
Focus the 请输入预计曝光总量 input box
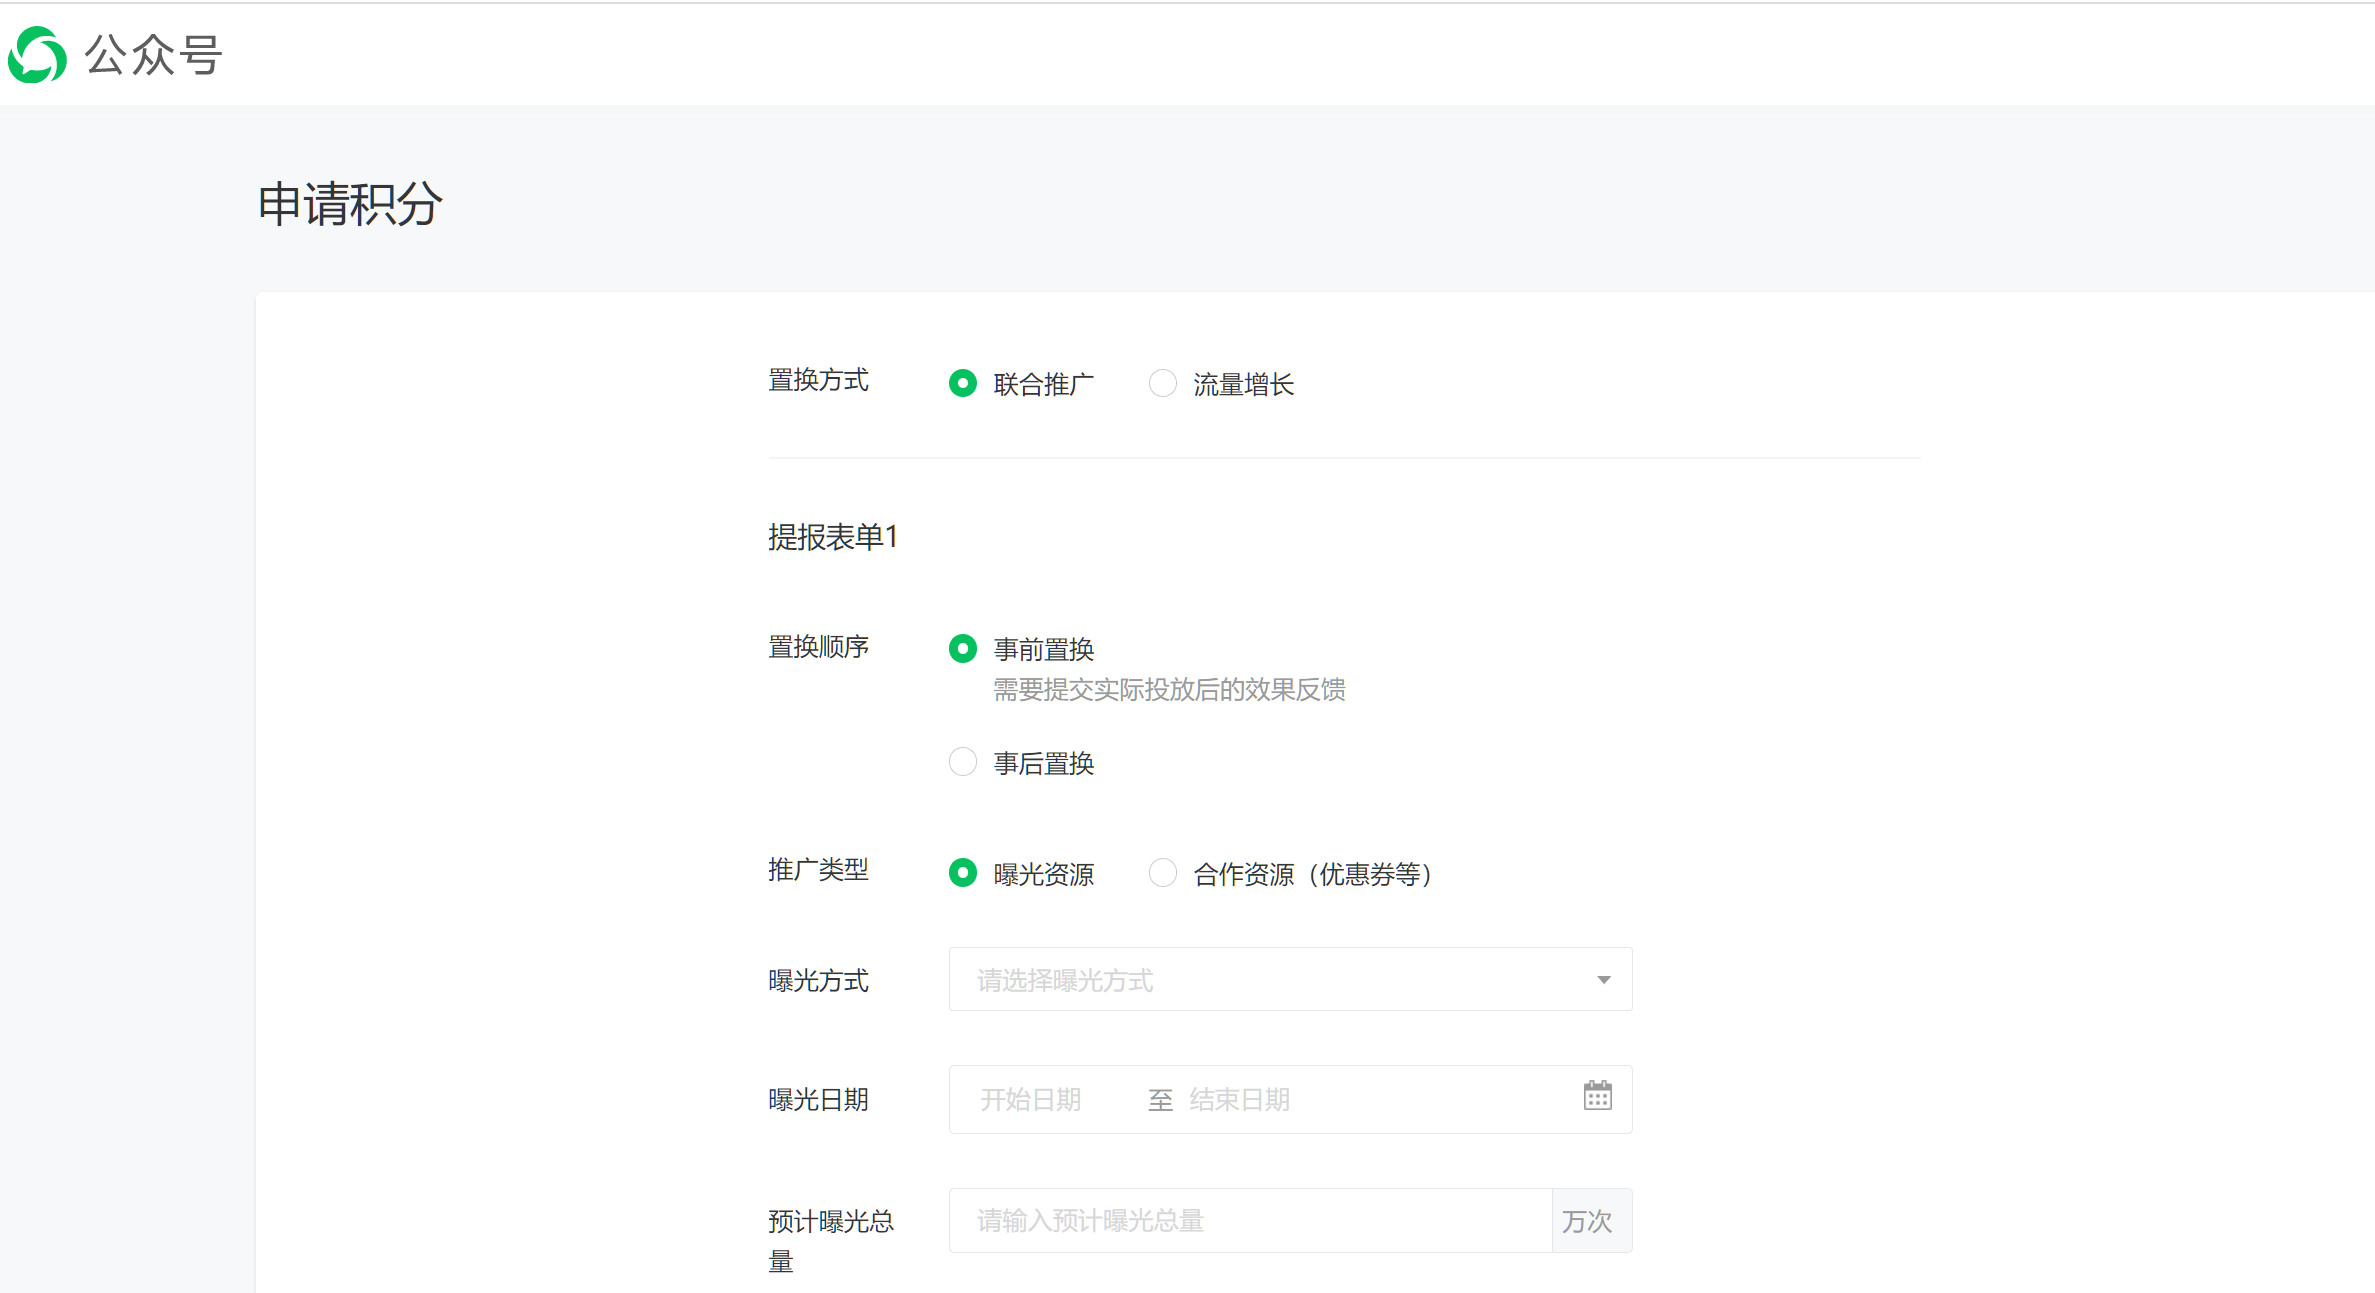click(x=1250, y=1221)
